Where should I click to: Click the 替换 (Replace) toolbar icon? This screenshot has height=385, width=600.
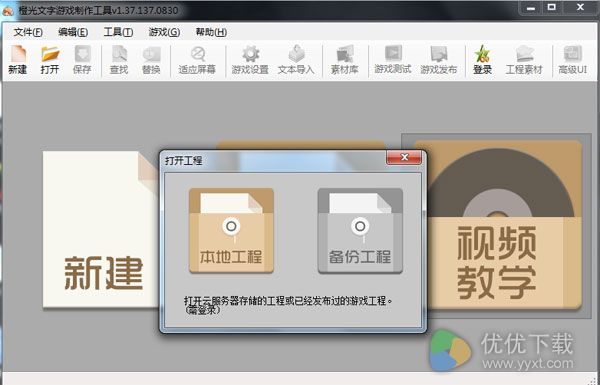click(151, 59)
